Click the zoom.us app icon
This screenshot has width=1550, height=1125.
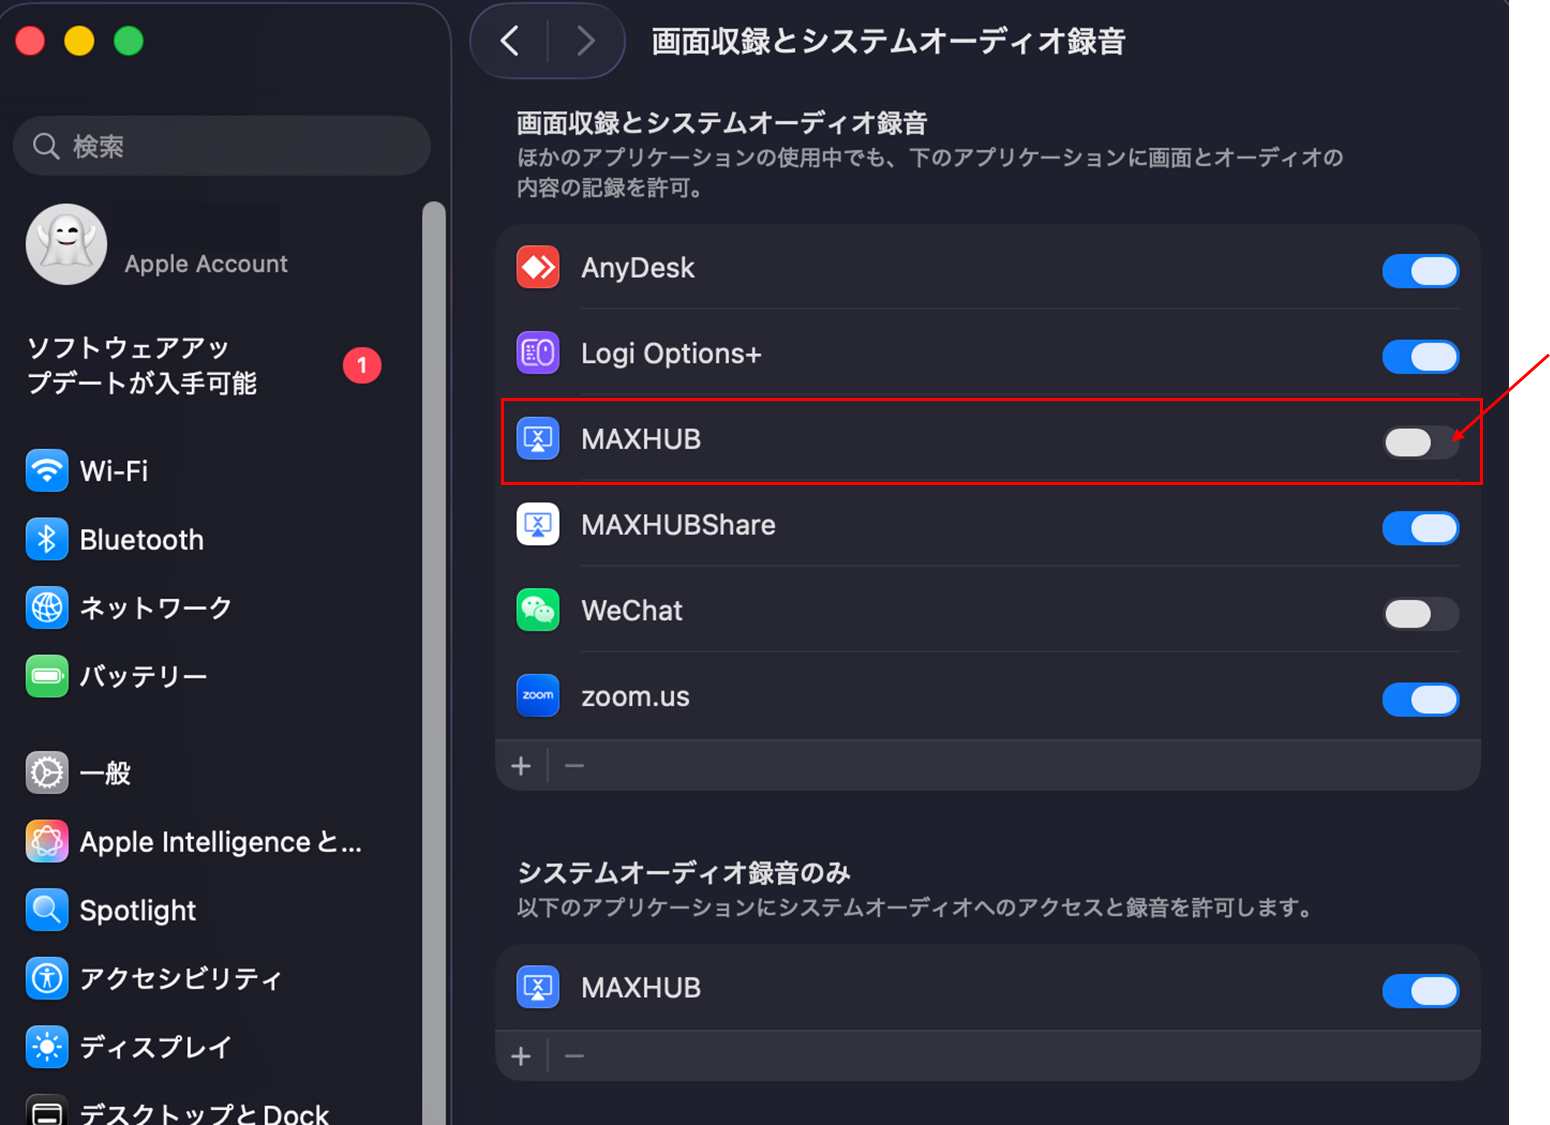coord(538,696)
